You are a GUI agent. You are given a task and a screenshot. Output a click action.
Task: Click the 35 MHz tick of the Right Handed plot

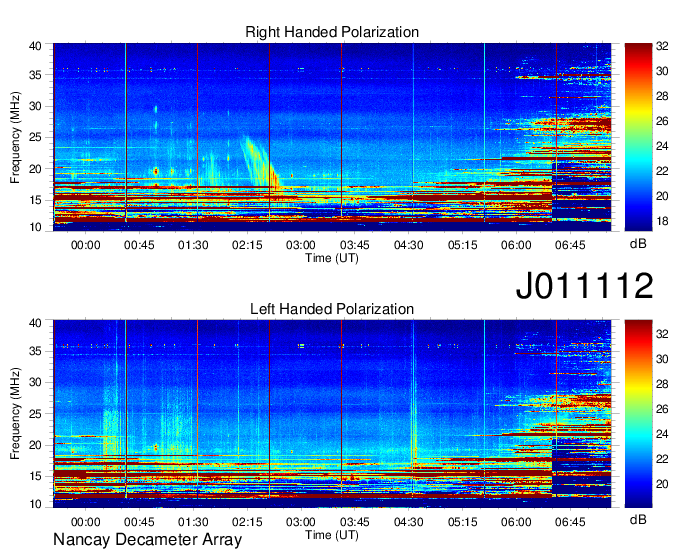[35, 75]
